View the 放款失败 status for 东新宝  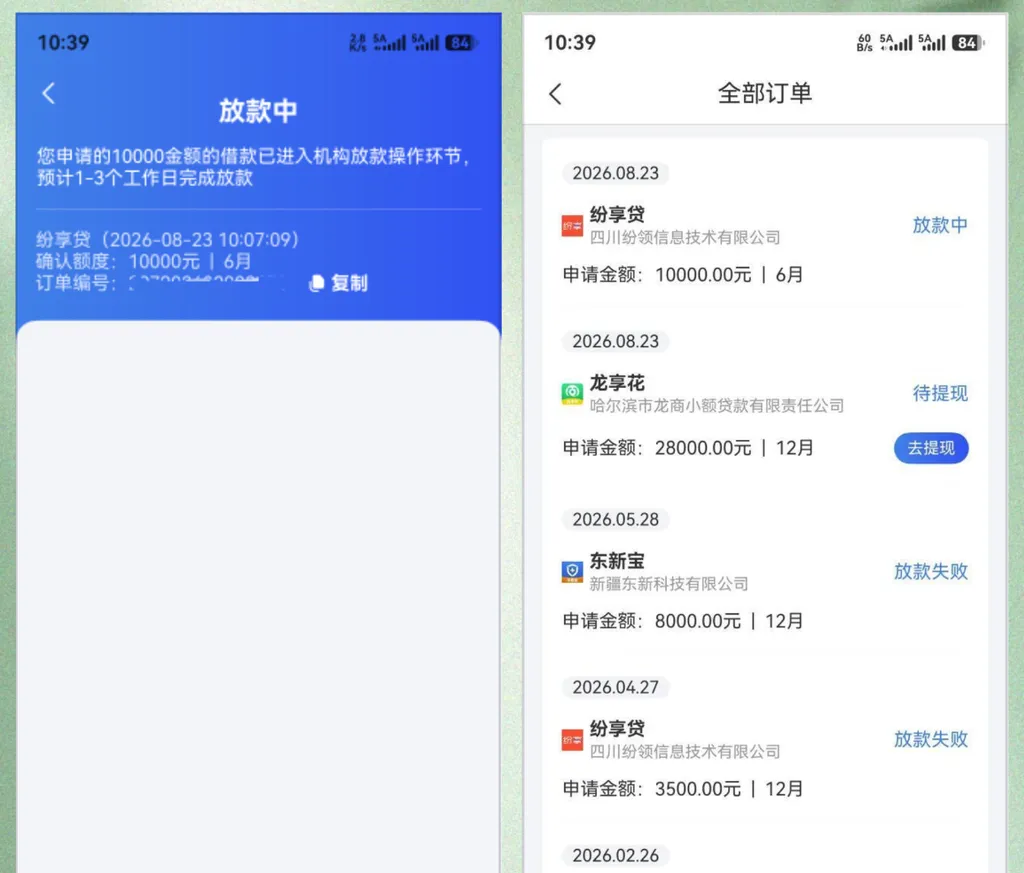pos(931,571)
